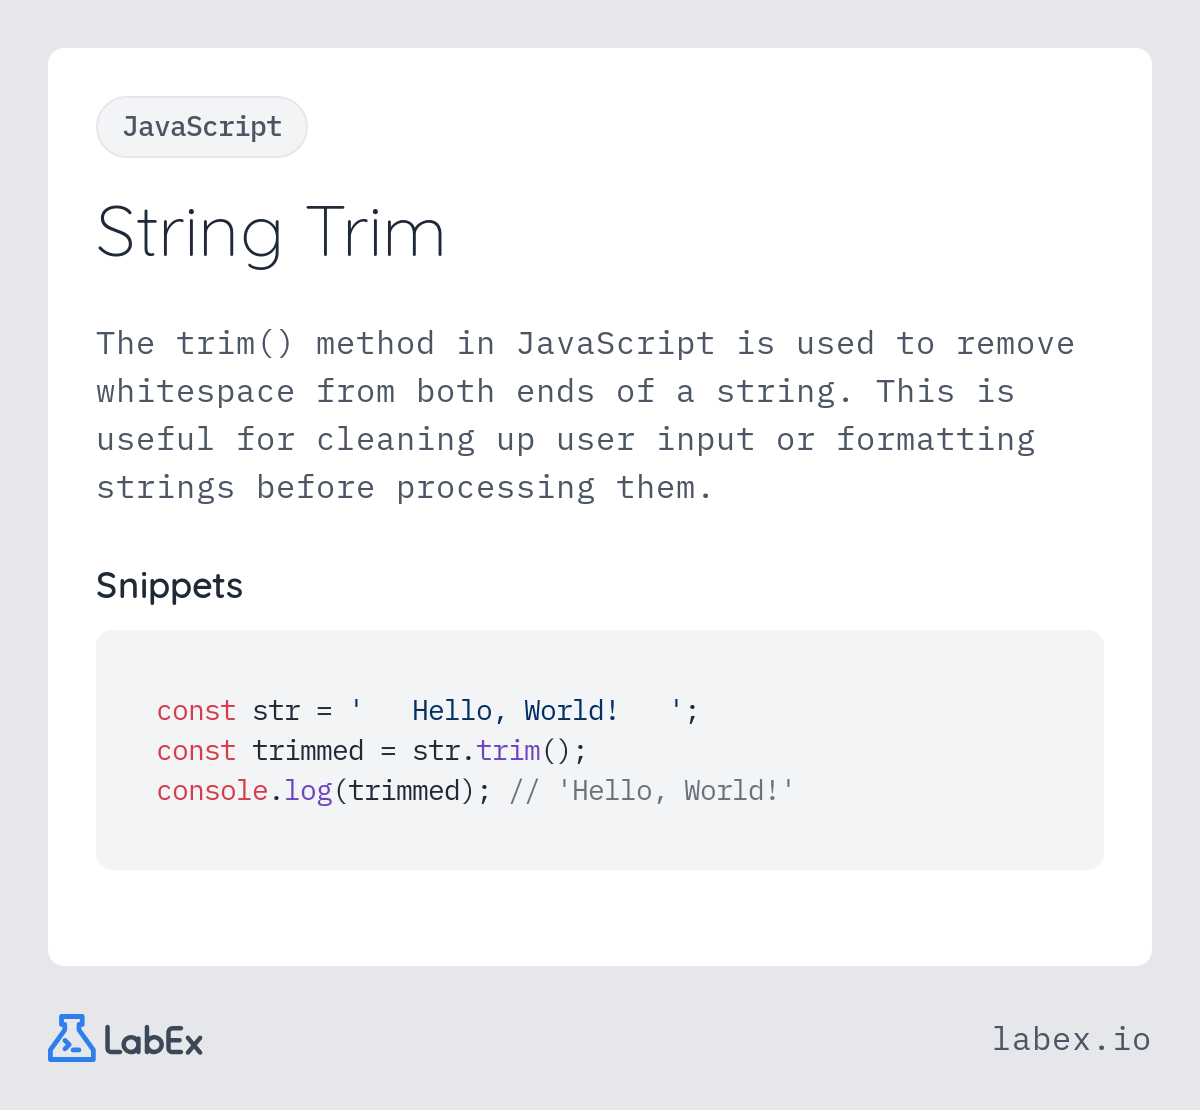Click the trim() word in the description
This screenshot has height=1110, width=1200.
[235, 344]
